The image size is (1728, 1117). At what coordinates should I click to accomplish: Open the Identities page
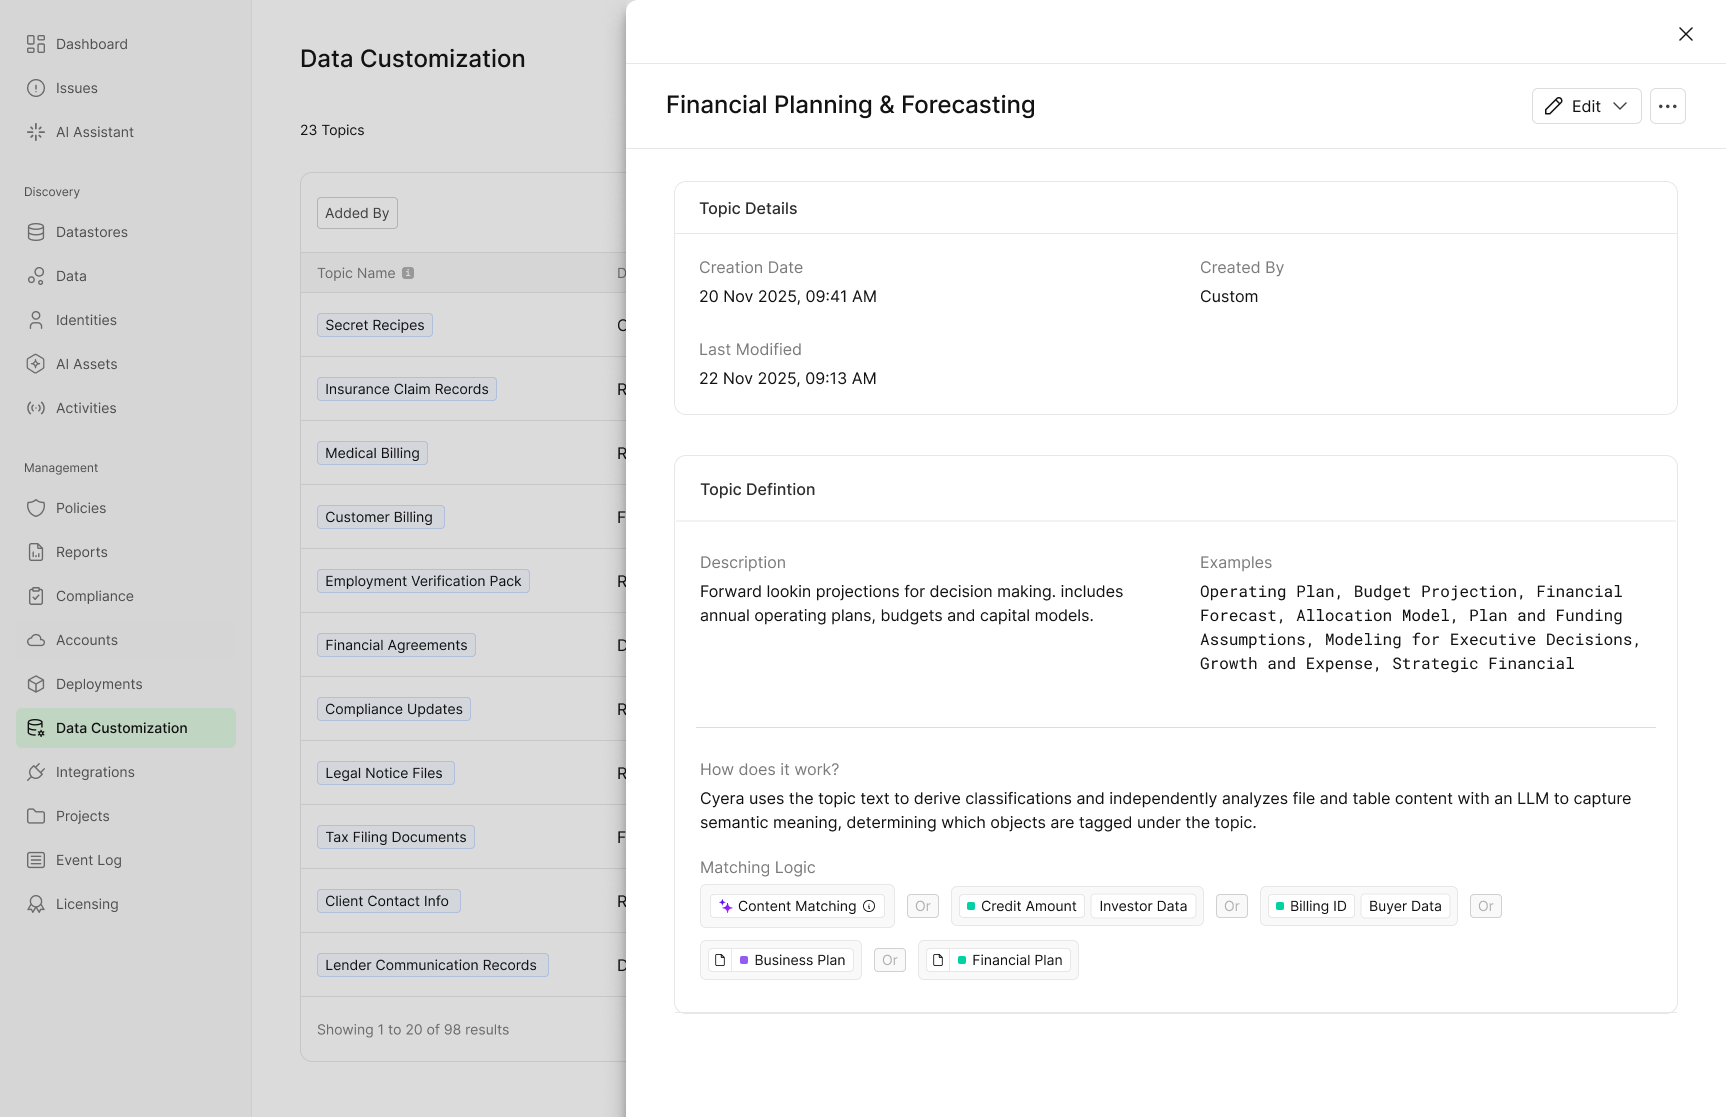point(87,320)
